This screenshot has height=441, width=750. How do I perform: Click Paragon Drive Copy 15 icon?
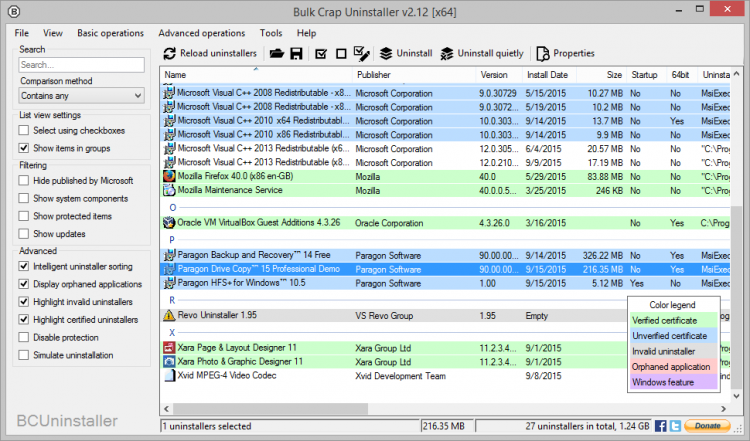(169, 269)
